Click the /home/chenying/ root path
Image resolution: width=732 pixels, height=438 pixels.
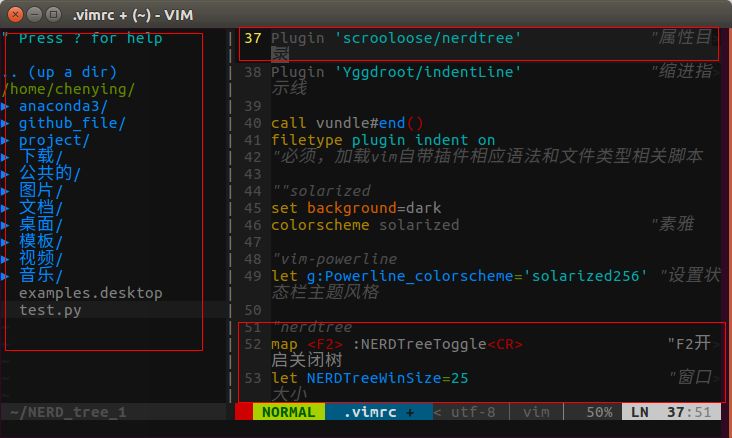69,89
